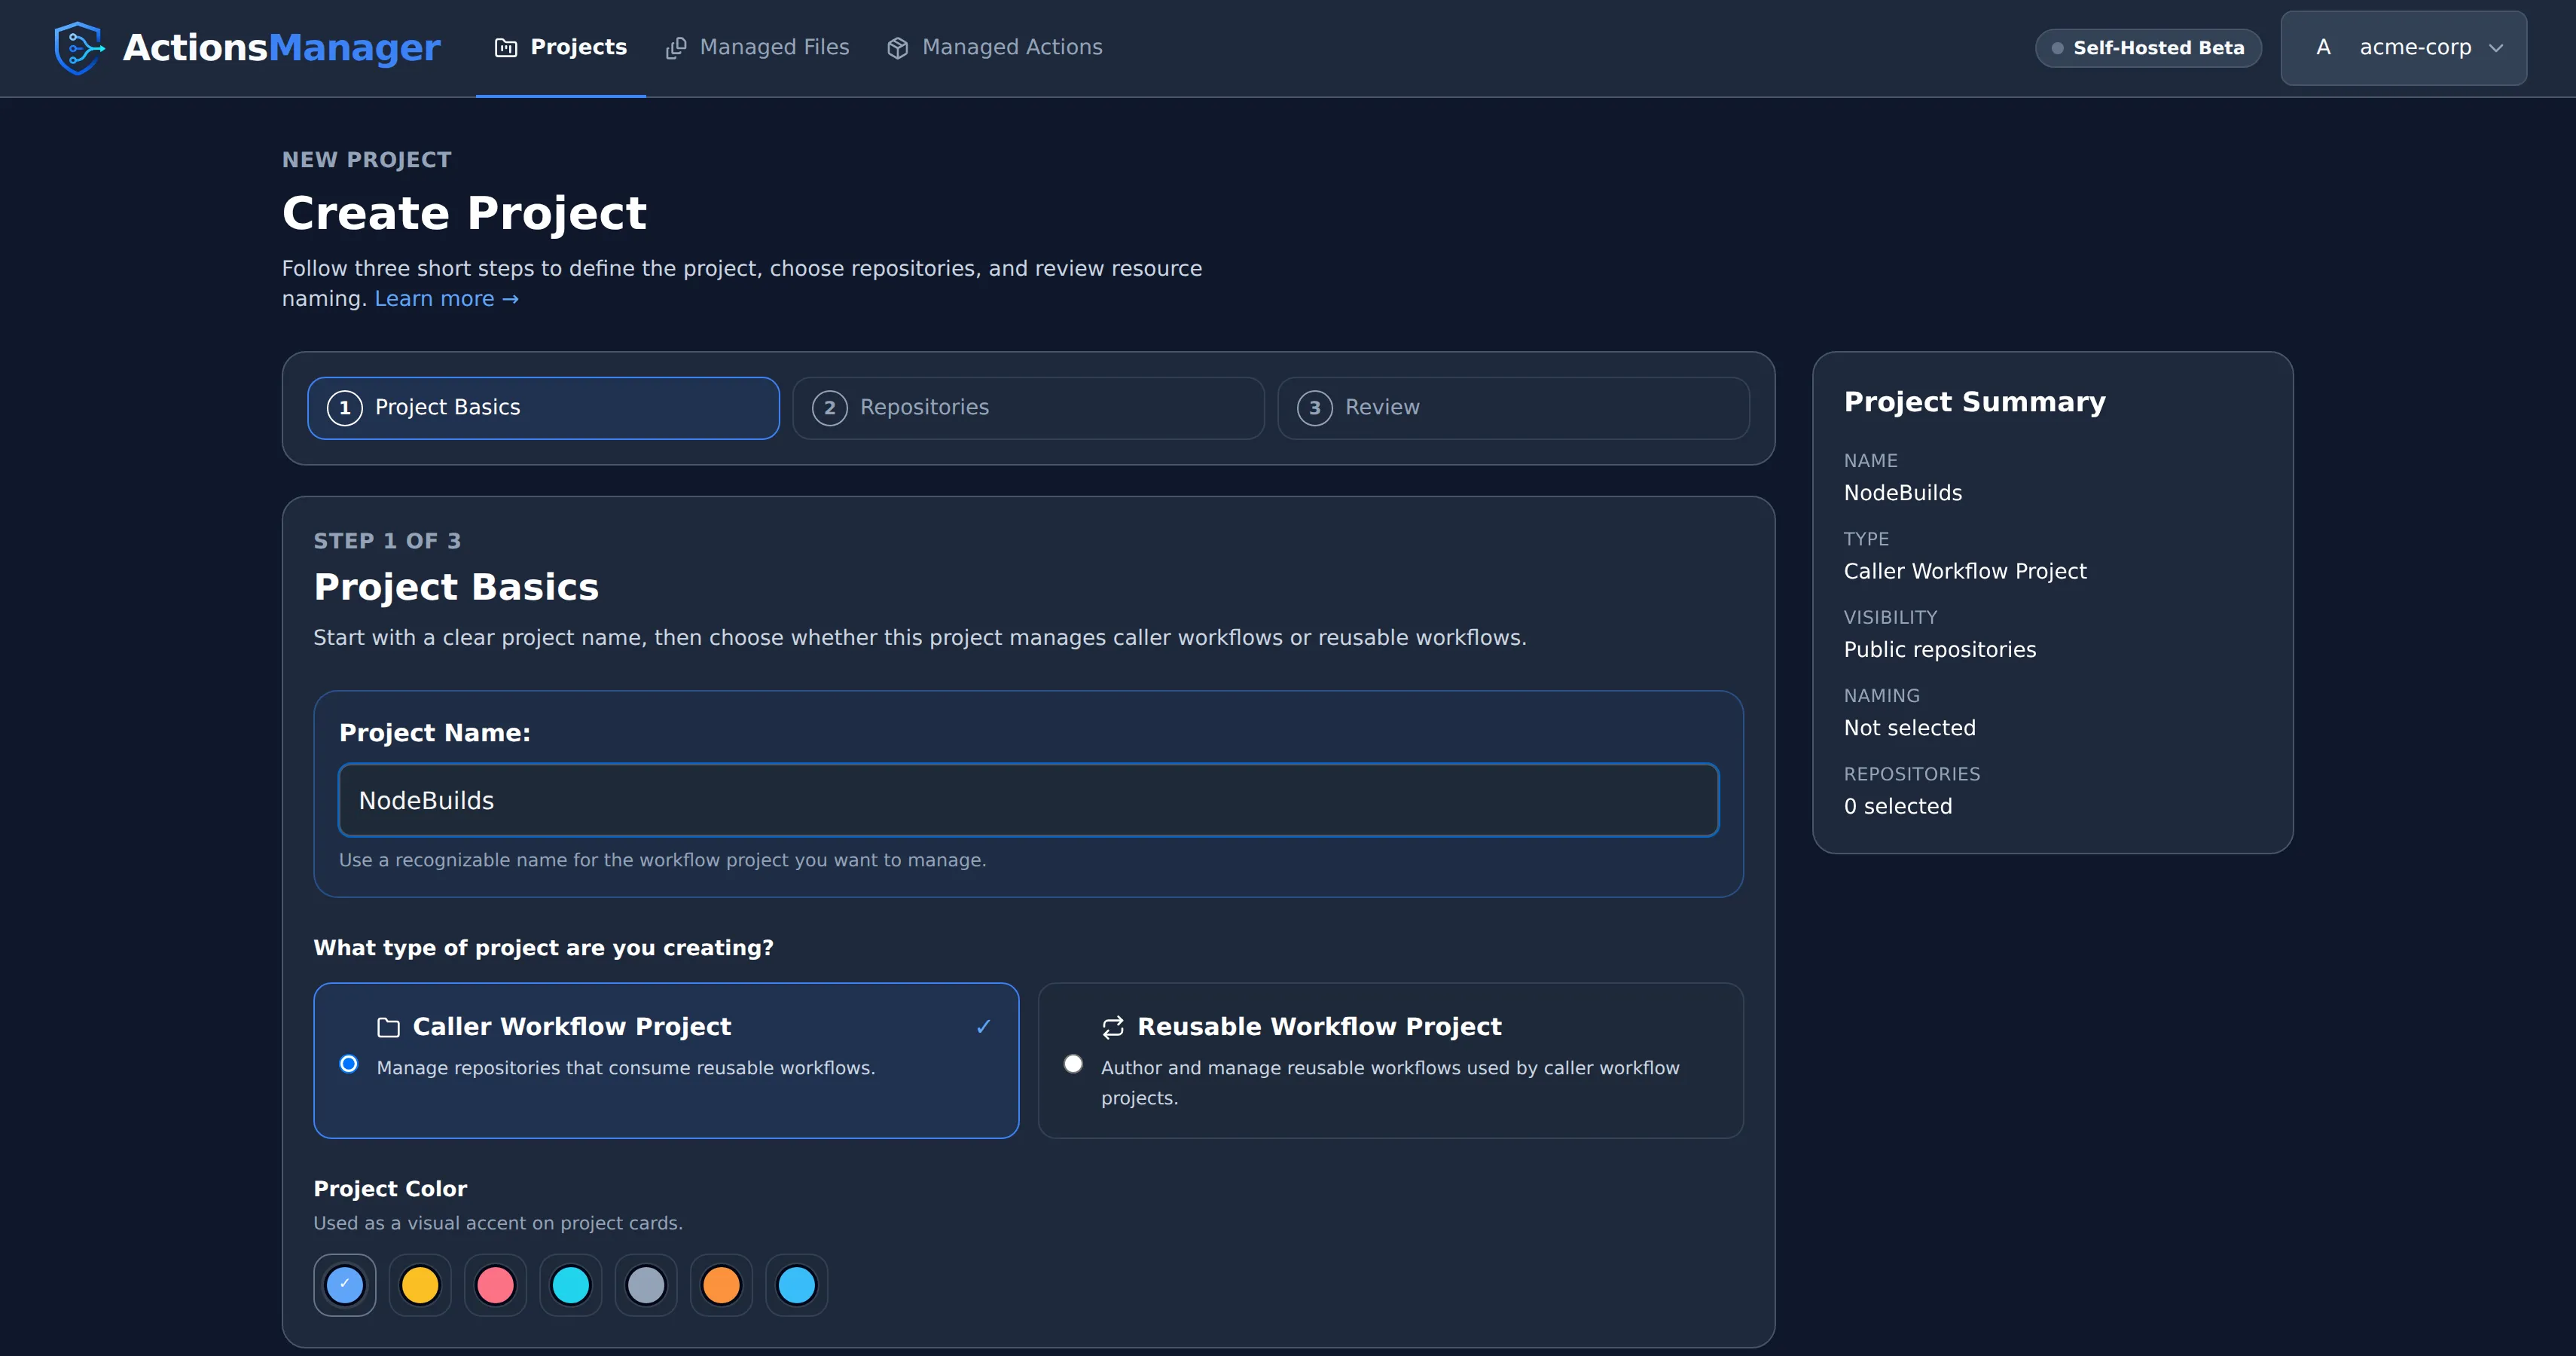Pick the cyan project color swatch

tap(571, 1285)
